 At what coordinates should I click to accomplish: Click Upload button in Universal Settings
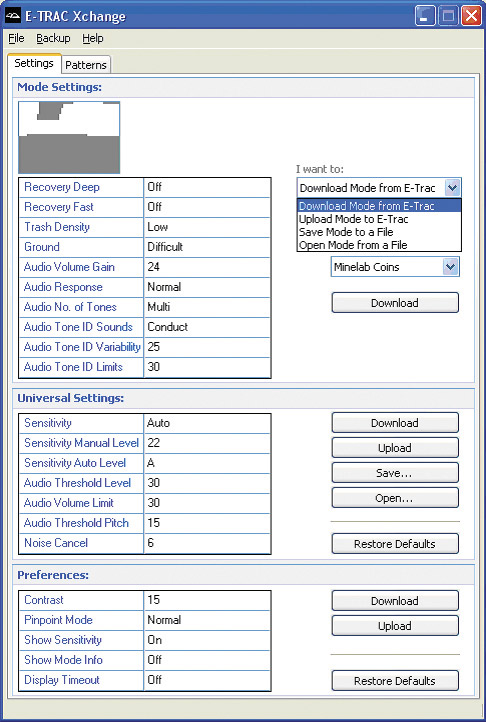(395, 448)
